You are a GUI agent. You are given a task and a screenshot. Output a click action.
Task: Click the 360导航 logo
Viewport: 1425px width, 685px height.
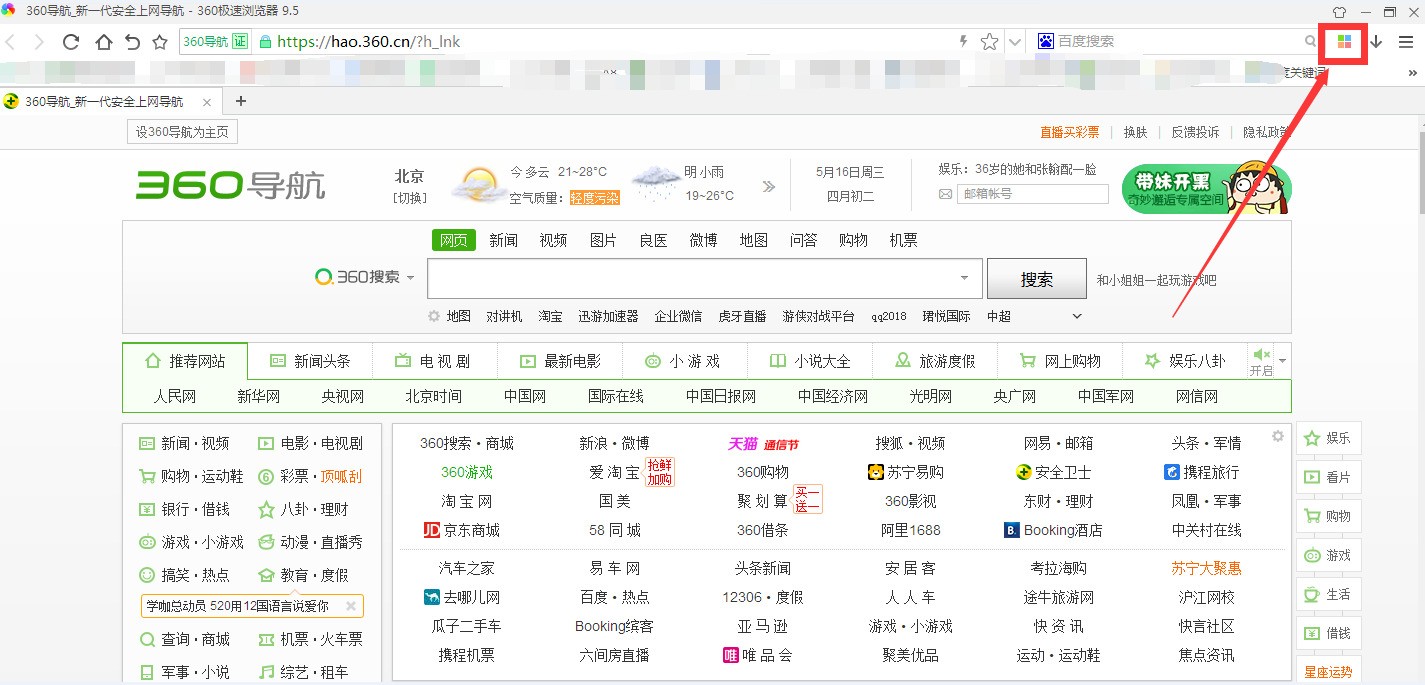coord(231,185)
